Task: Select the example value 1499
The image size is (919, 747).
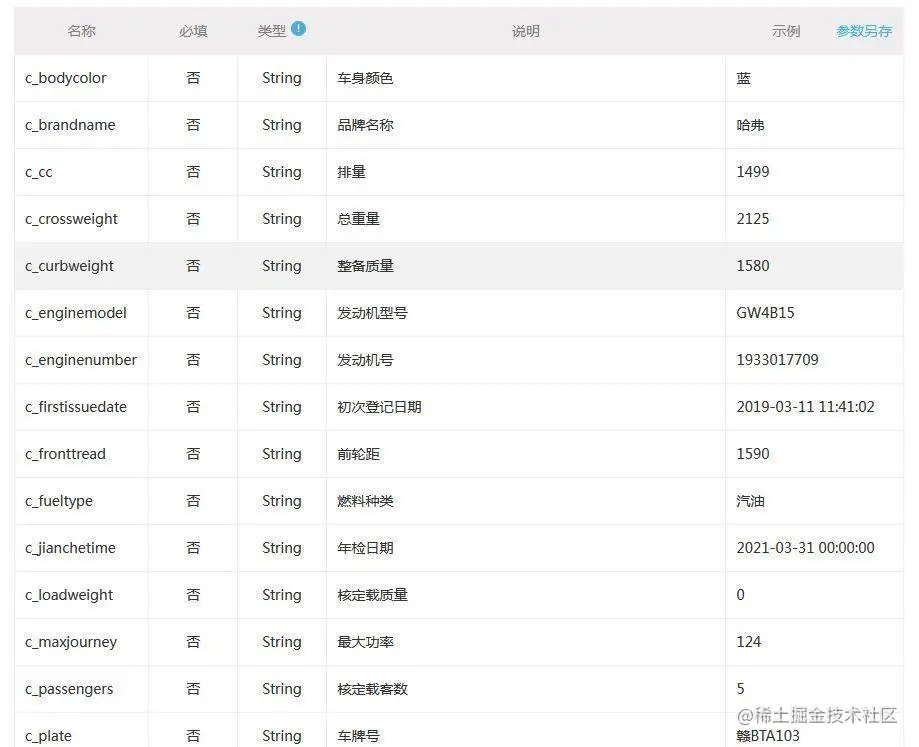Action: (753, 172)
